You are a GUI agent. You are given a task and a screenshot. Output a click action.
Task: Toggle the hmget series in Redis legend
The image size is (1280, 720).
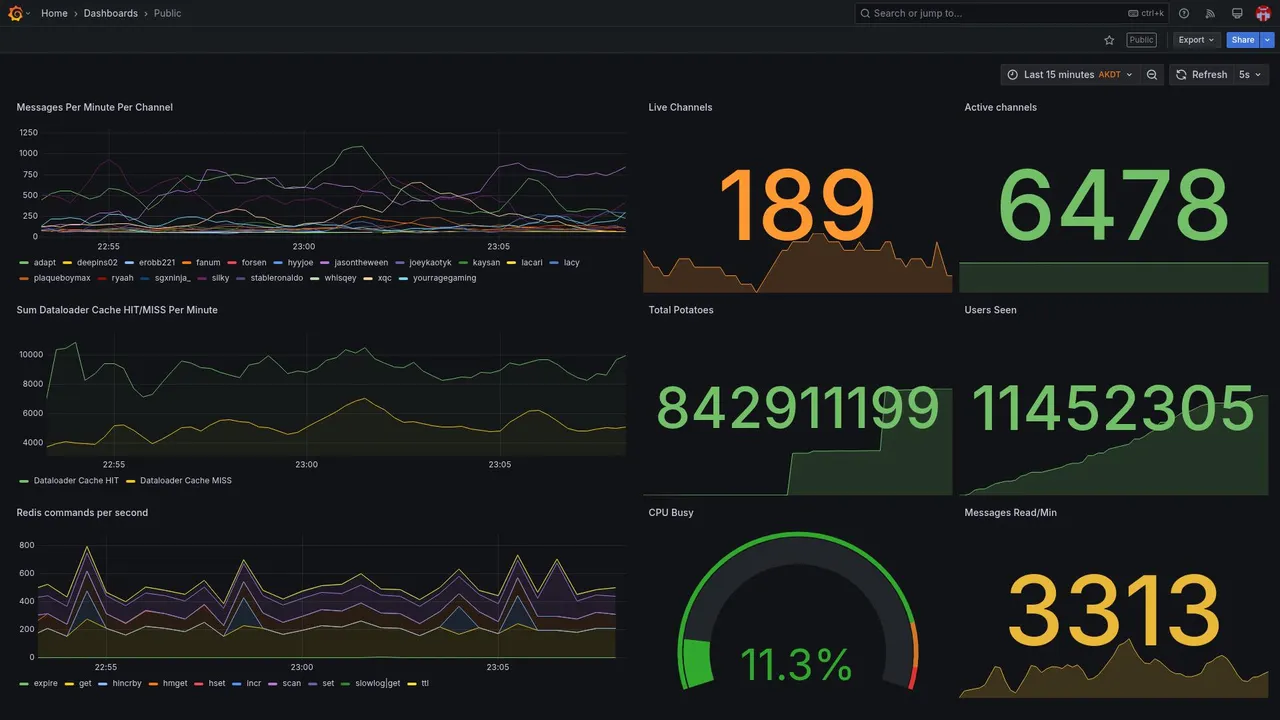pyautogui.click(x=168, y=684)
